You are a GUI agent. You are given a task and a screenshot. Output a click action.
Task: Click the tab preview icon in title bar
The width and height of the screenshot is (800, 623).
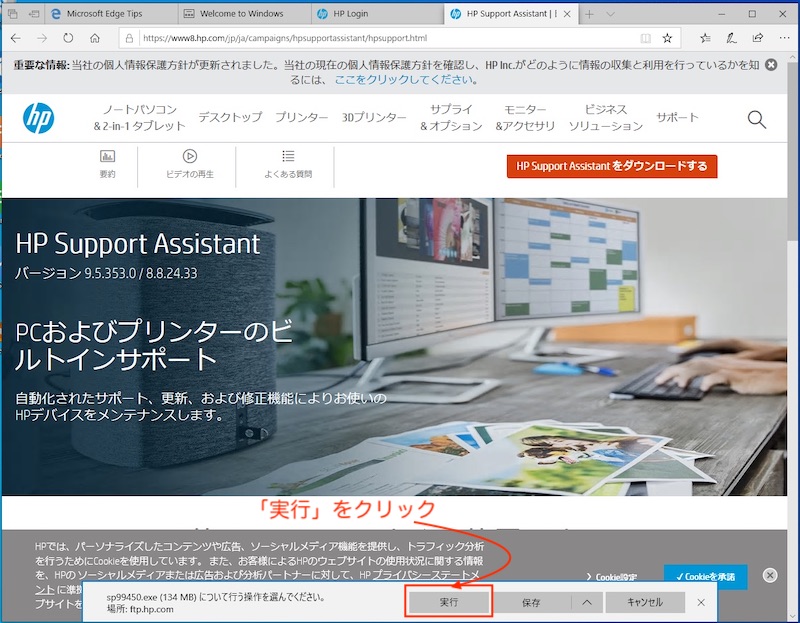(x=13, y=14)
